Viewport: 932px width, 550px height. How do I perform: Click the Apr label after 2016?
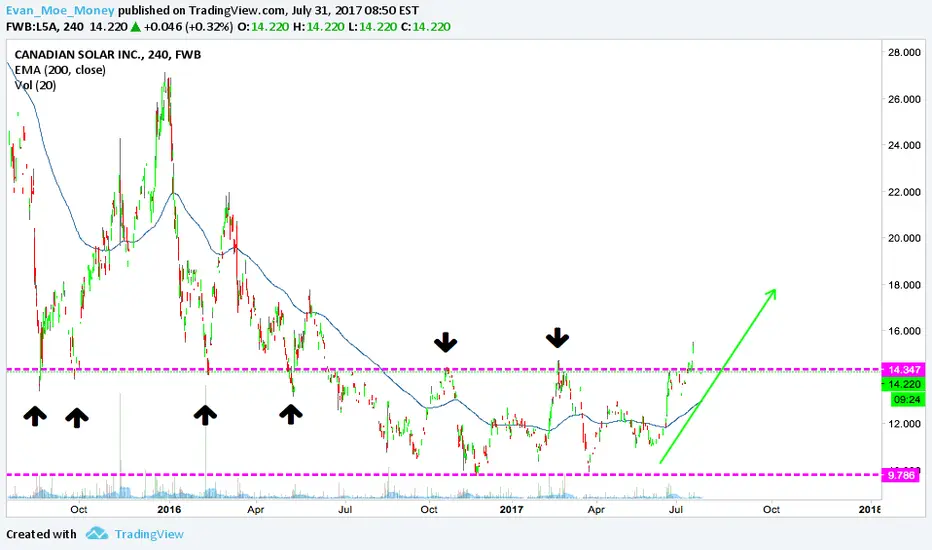[x=256, y=510]
